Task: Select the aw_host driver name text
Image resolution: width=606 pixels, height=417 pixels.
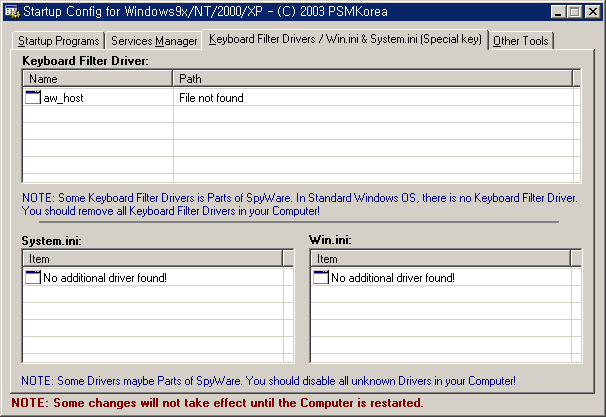Action: pyautogui.click(x=61, y=98)
